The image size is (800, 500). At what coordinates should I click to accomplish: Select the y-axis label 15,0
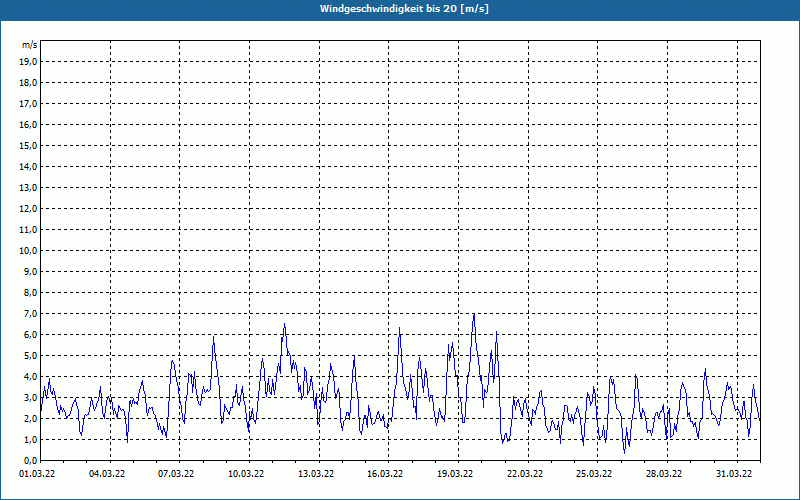[29, 145]
